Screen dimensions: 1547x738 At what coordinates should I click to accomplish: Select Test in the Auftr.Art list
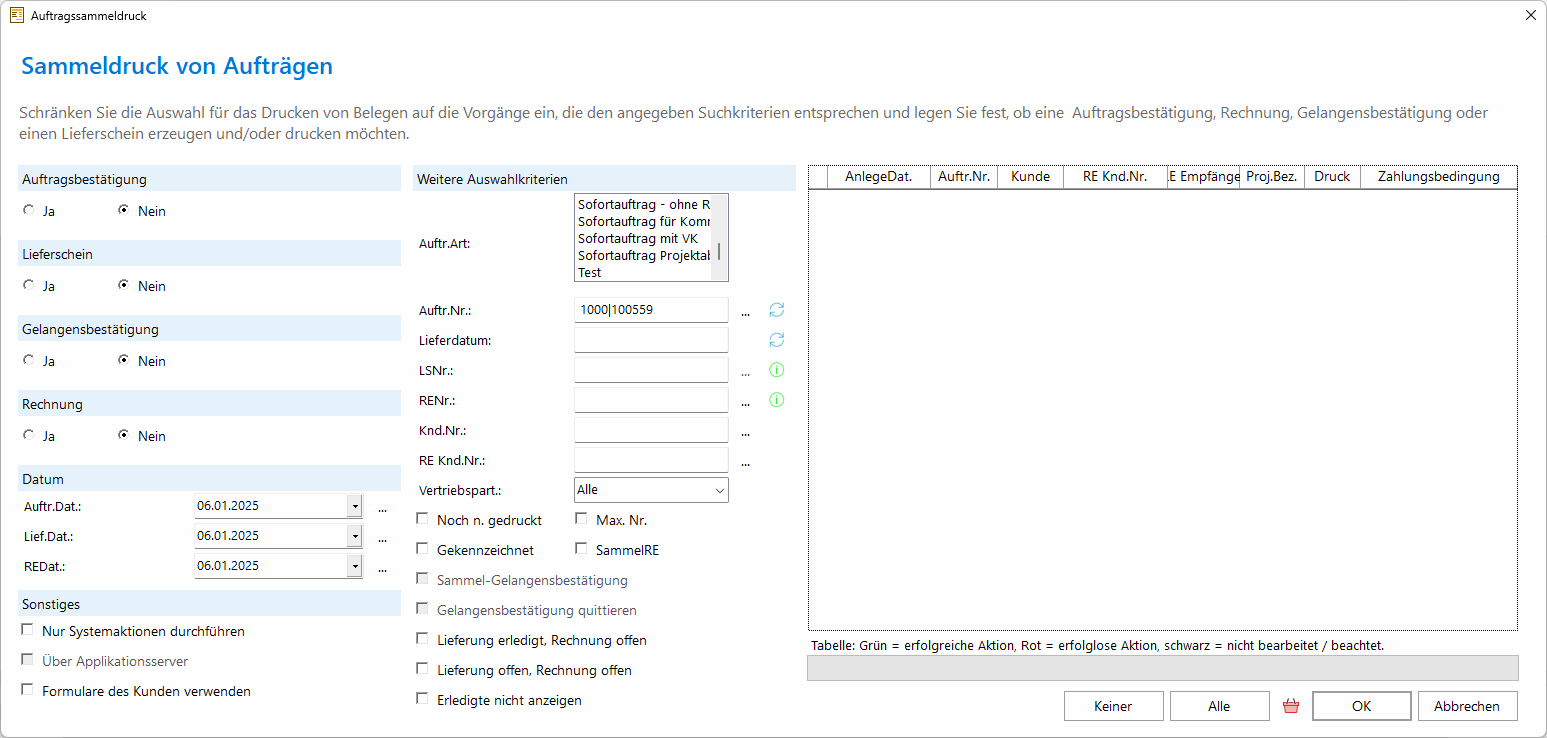point(590,273)
